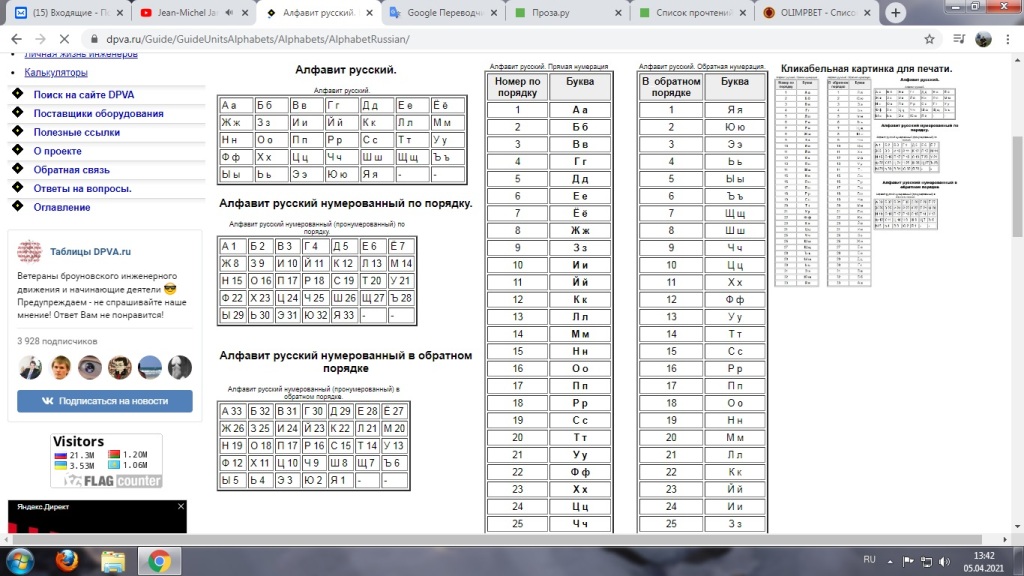Click scroll-down arrow of vertical scrollbar
The width and height of the screenshot is (1024, 576).
tap(1017, 526)
